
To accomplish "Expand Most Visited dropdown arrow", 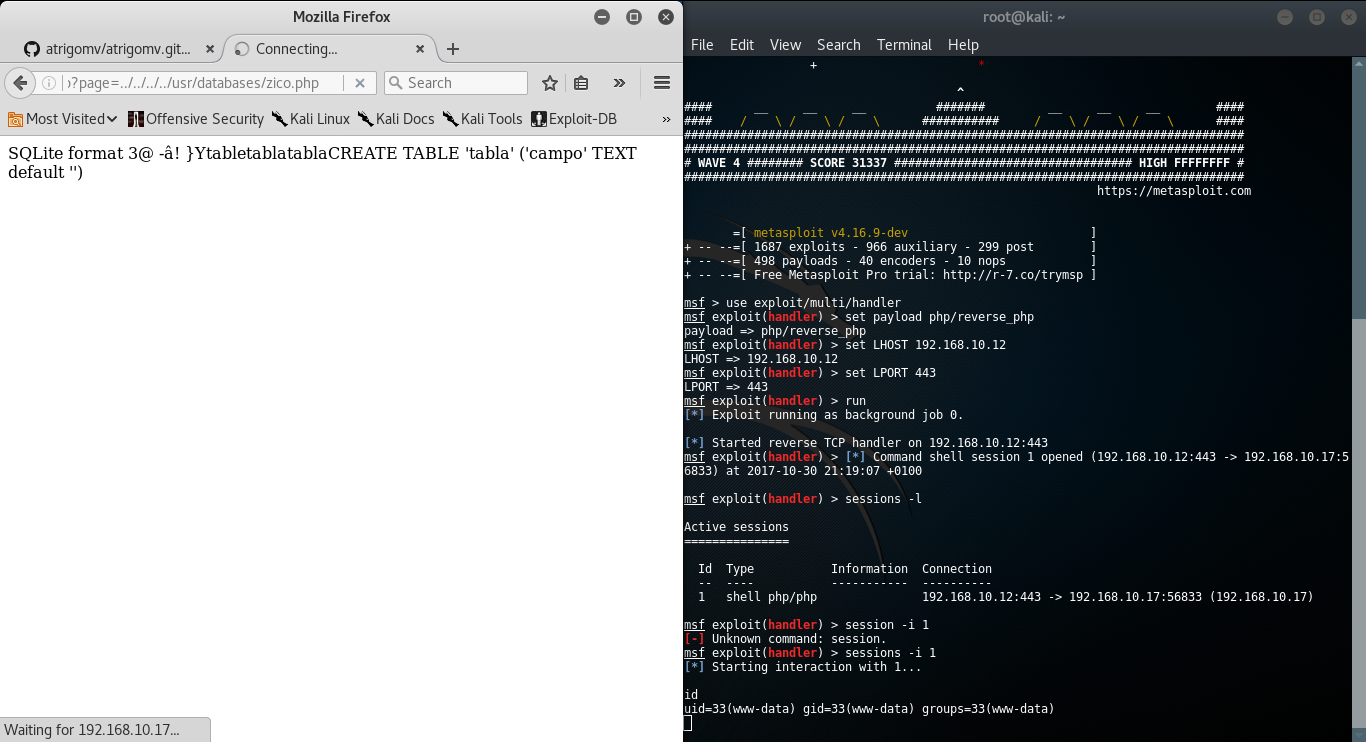I will point(112,119).
